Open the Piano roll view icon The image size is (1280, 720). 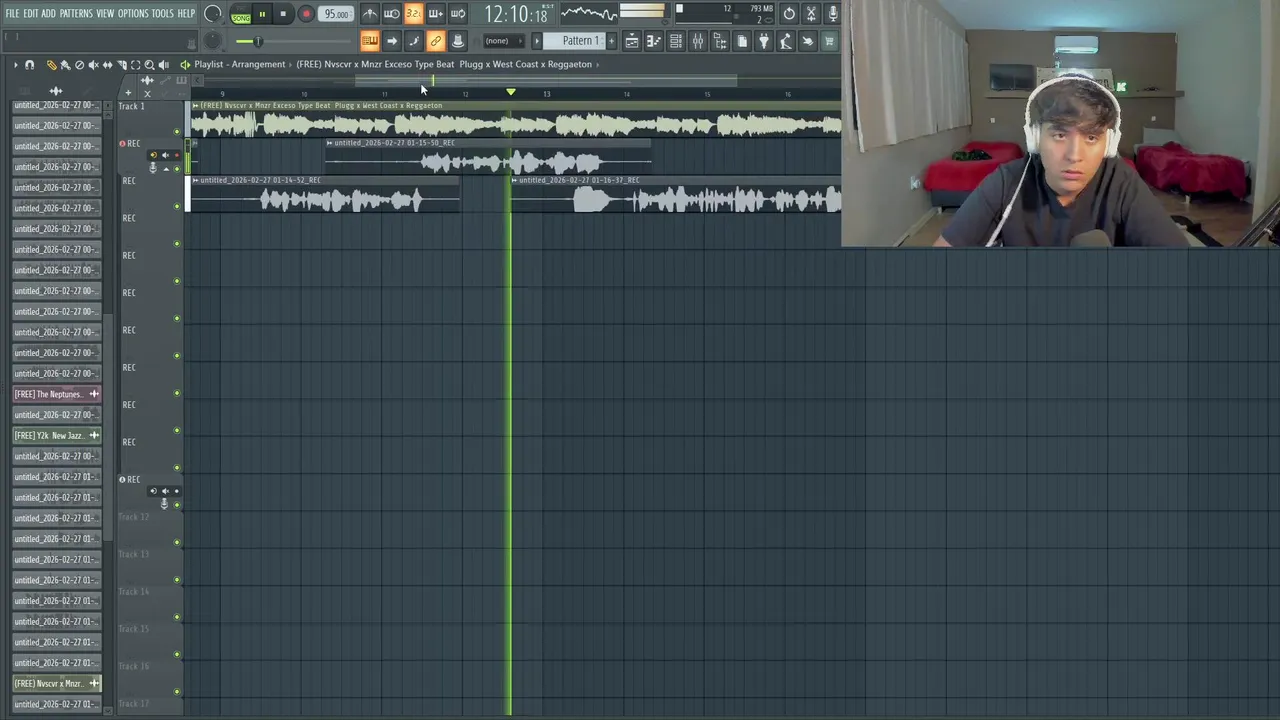654,41
